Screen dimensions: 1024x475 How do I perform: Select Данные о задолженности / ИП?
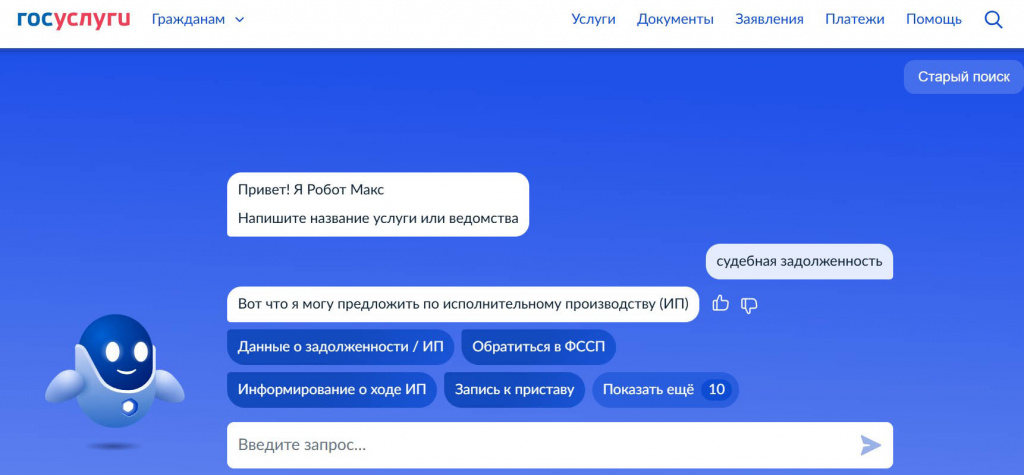click(340, 347)
